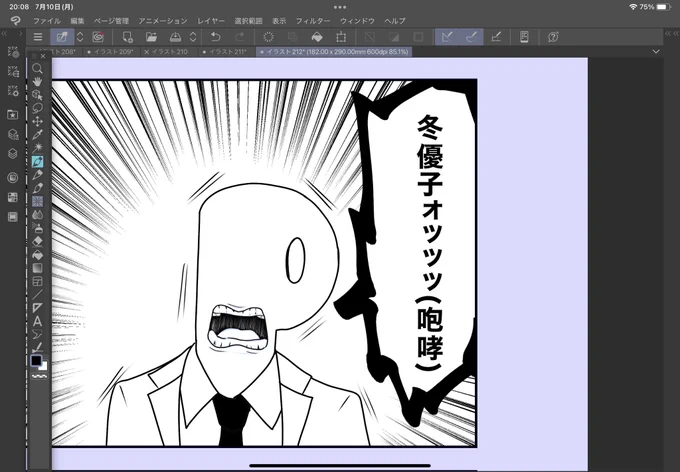Click the Clear (dotted circle) icon

click(268, 37)
